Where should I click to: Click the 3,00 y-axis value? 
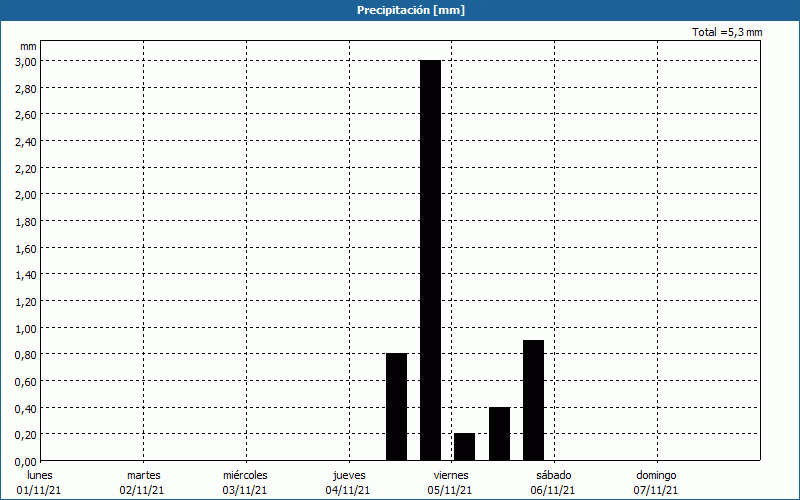(x=26, y=62)
